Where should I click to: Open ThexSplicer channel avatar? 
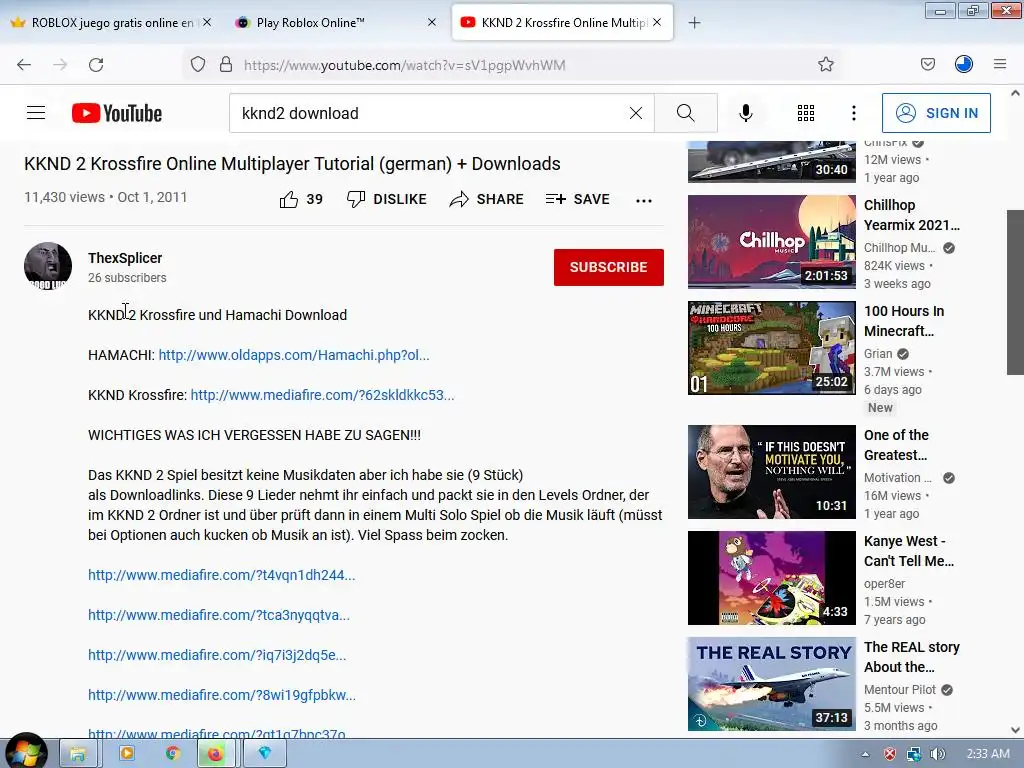click(x=48, y=266)
